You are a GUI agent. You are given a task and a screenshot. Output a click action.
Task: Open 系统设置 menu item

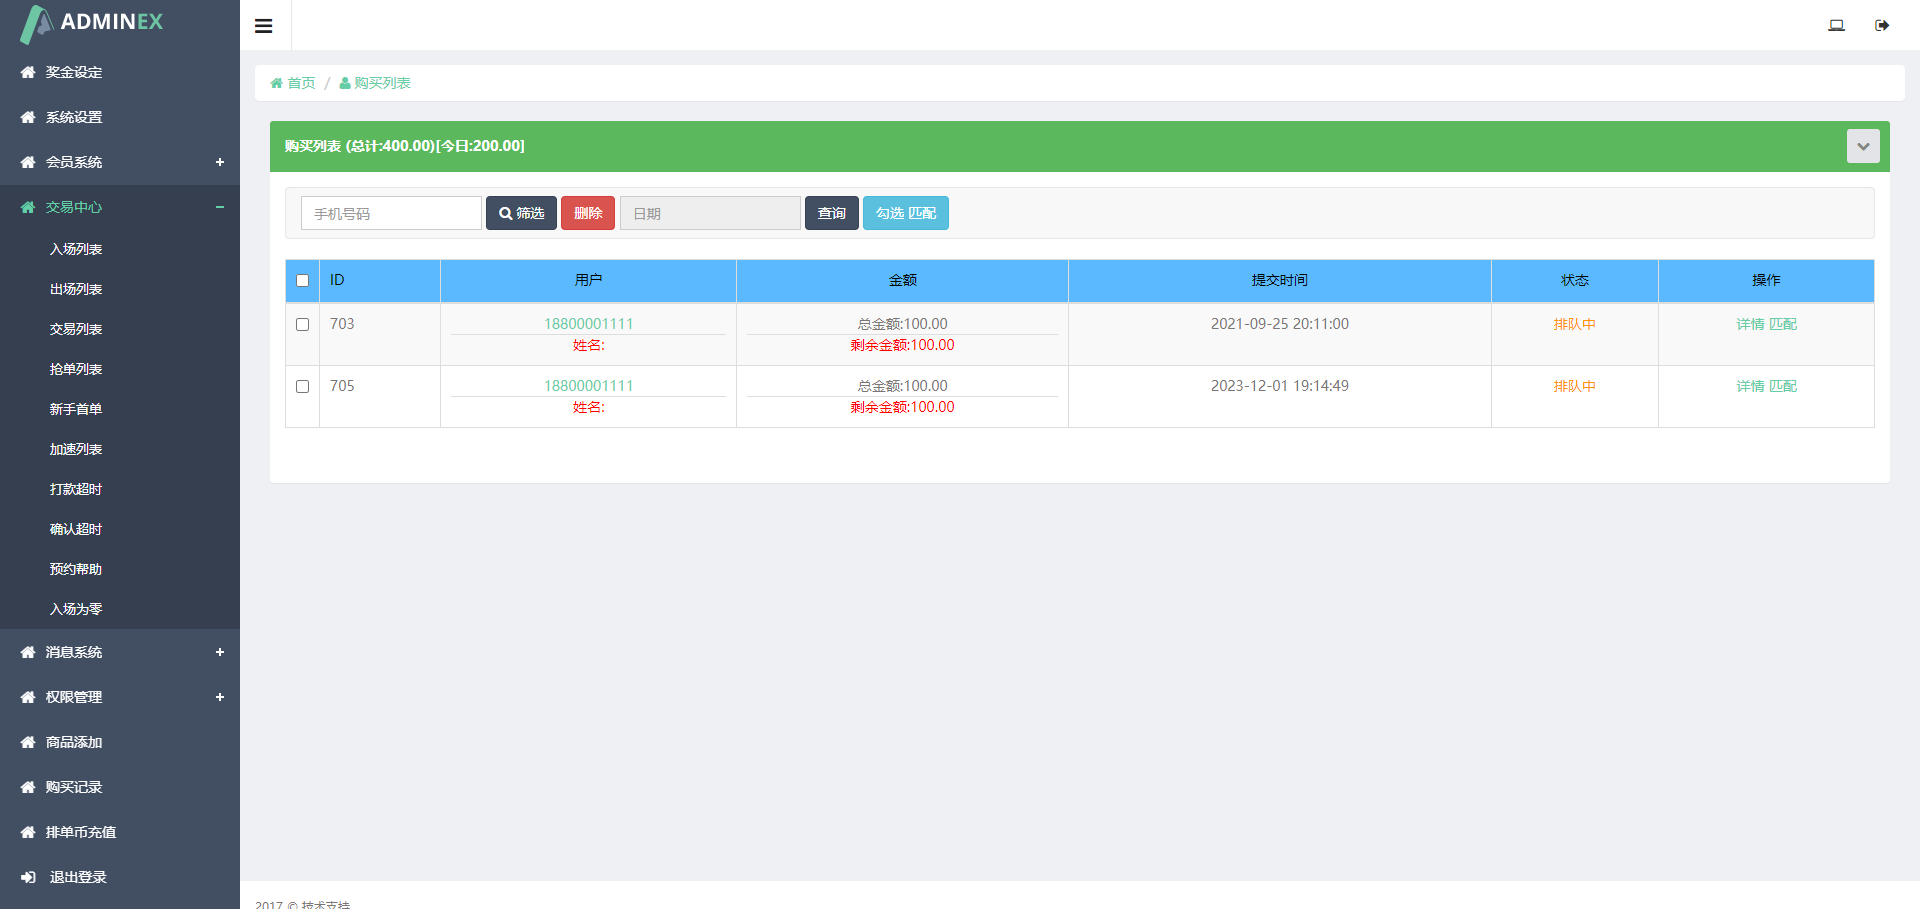coord(74,117)
